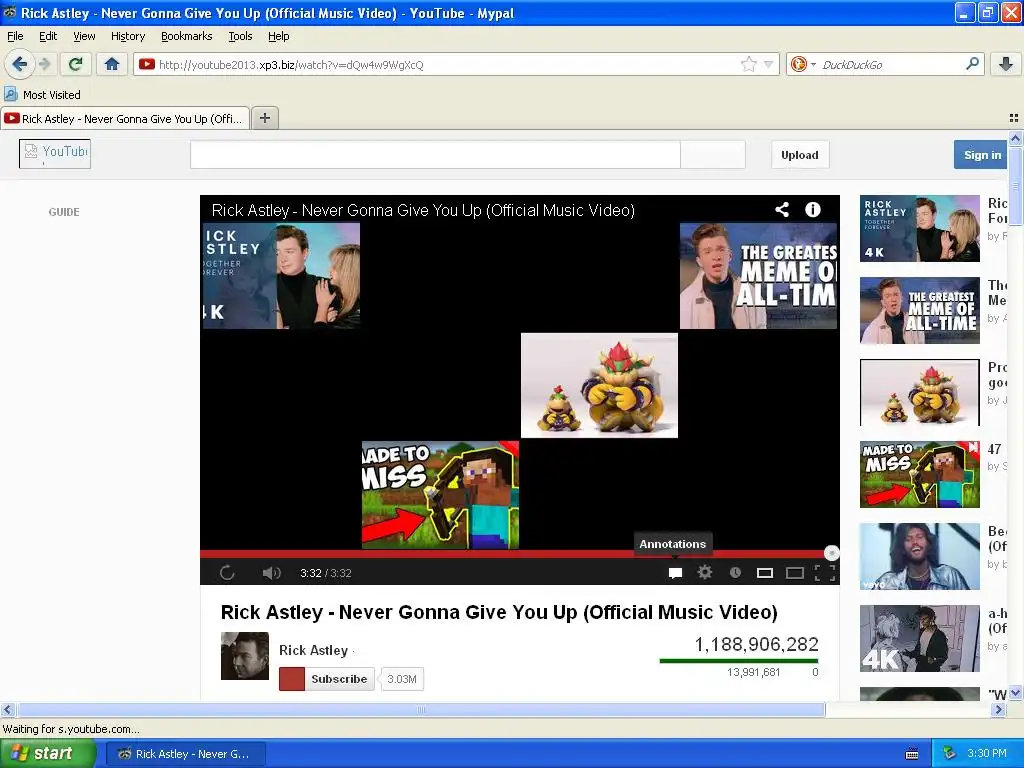Click the 3.03M subscriber count
Image resolution: width=1024 pixels, height=768 pixels.
(x=402, y=679)
